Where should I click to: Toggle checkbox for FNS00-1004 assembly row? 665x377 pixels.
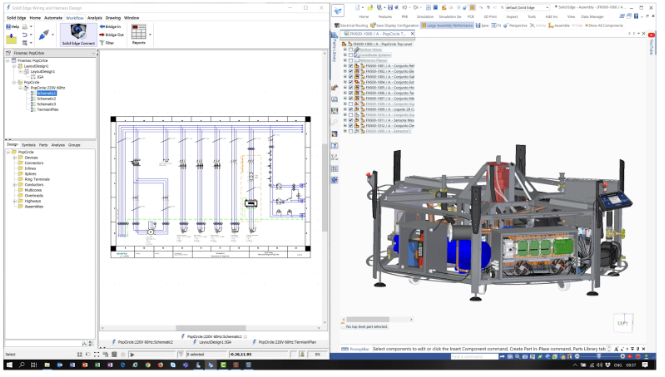point(351,82)
